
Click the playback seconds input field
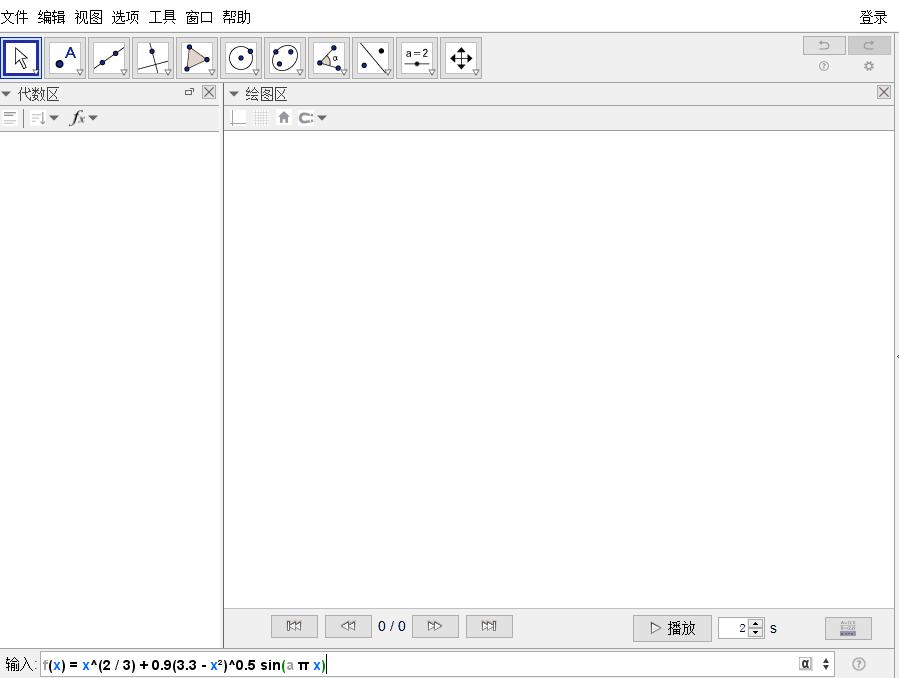733,628
